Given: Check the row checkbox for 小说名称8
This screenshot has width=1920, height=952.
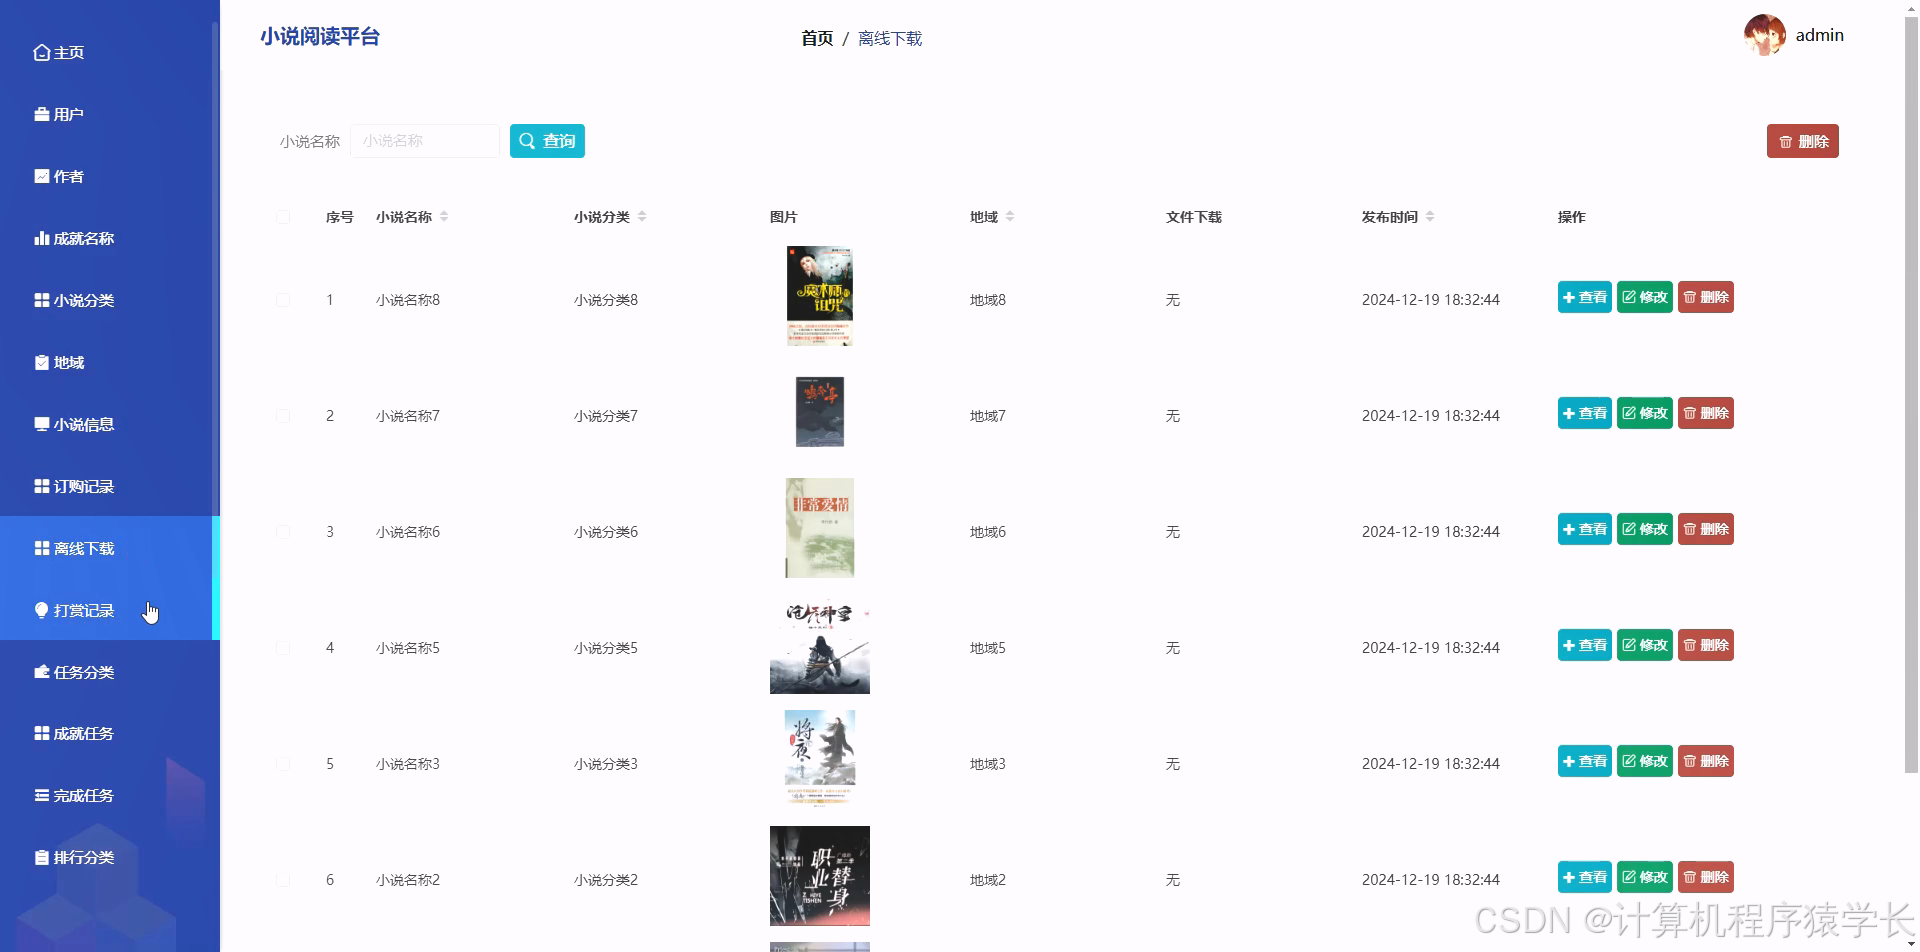Looking at the screenshot, I should (x=283, y=300).
